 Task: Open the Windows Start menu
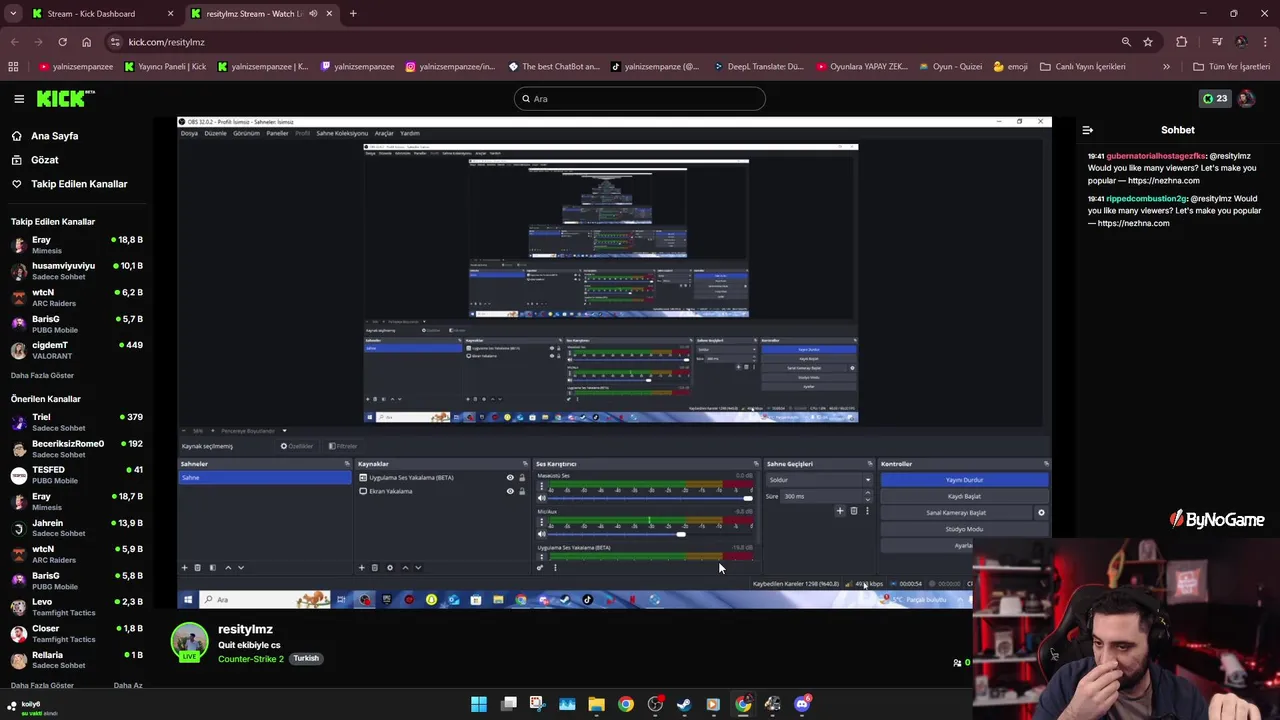click(x=479, y=704)
